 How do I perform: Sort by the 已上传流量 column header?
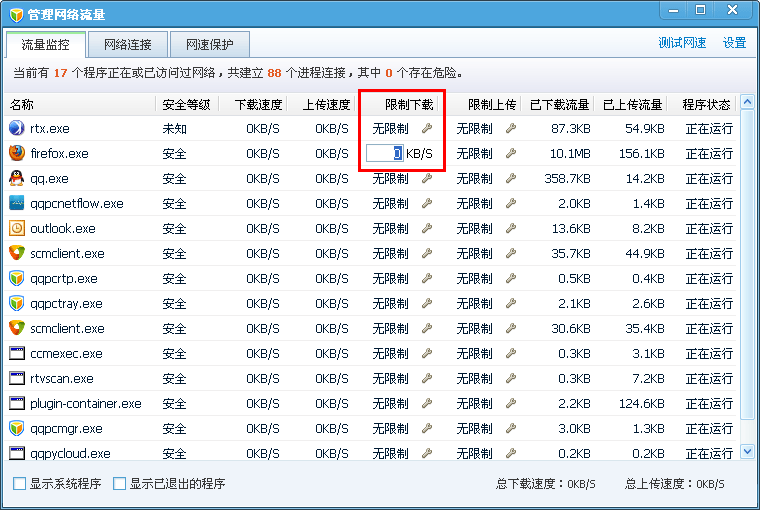pos(631,104)
